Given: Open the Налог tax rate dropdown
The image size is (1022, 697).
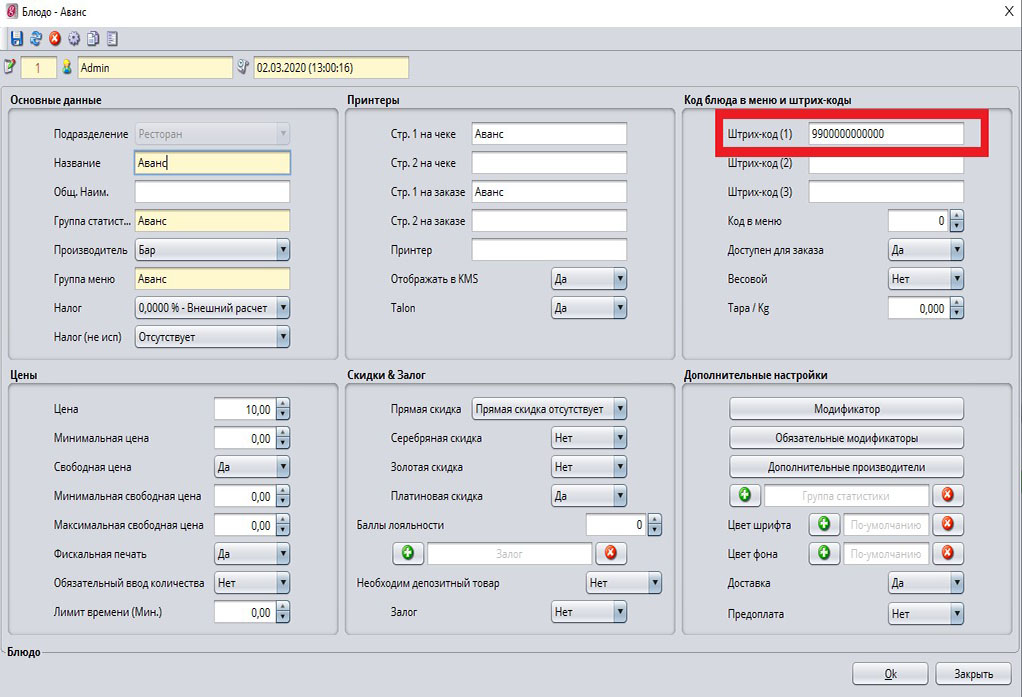Looking at the screenshot, I should tap(282, 308).
